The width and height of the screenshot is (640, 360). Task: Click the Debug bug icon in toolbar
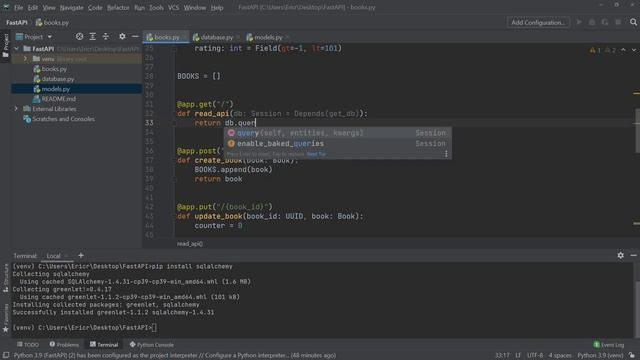(x=592, y=22)
